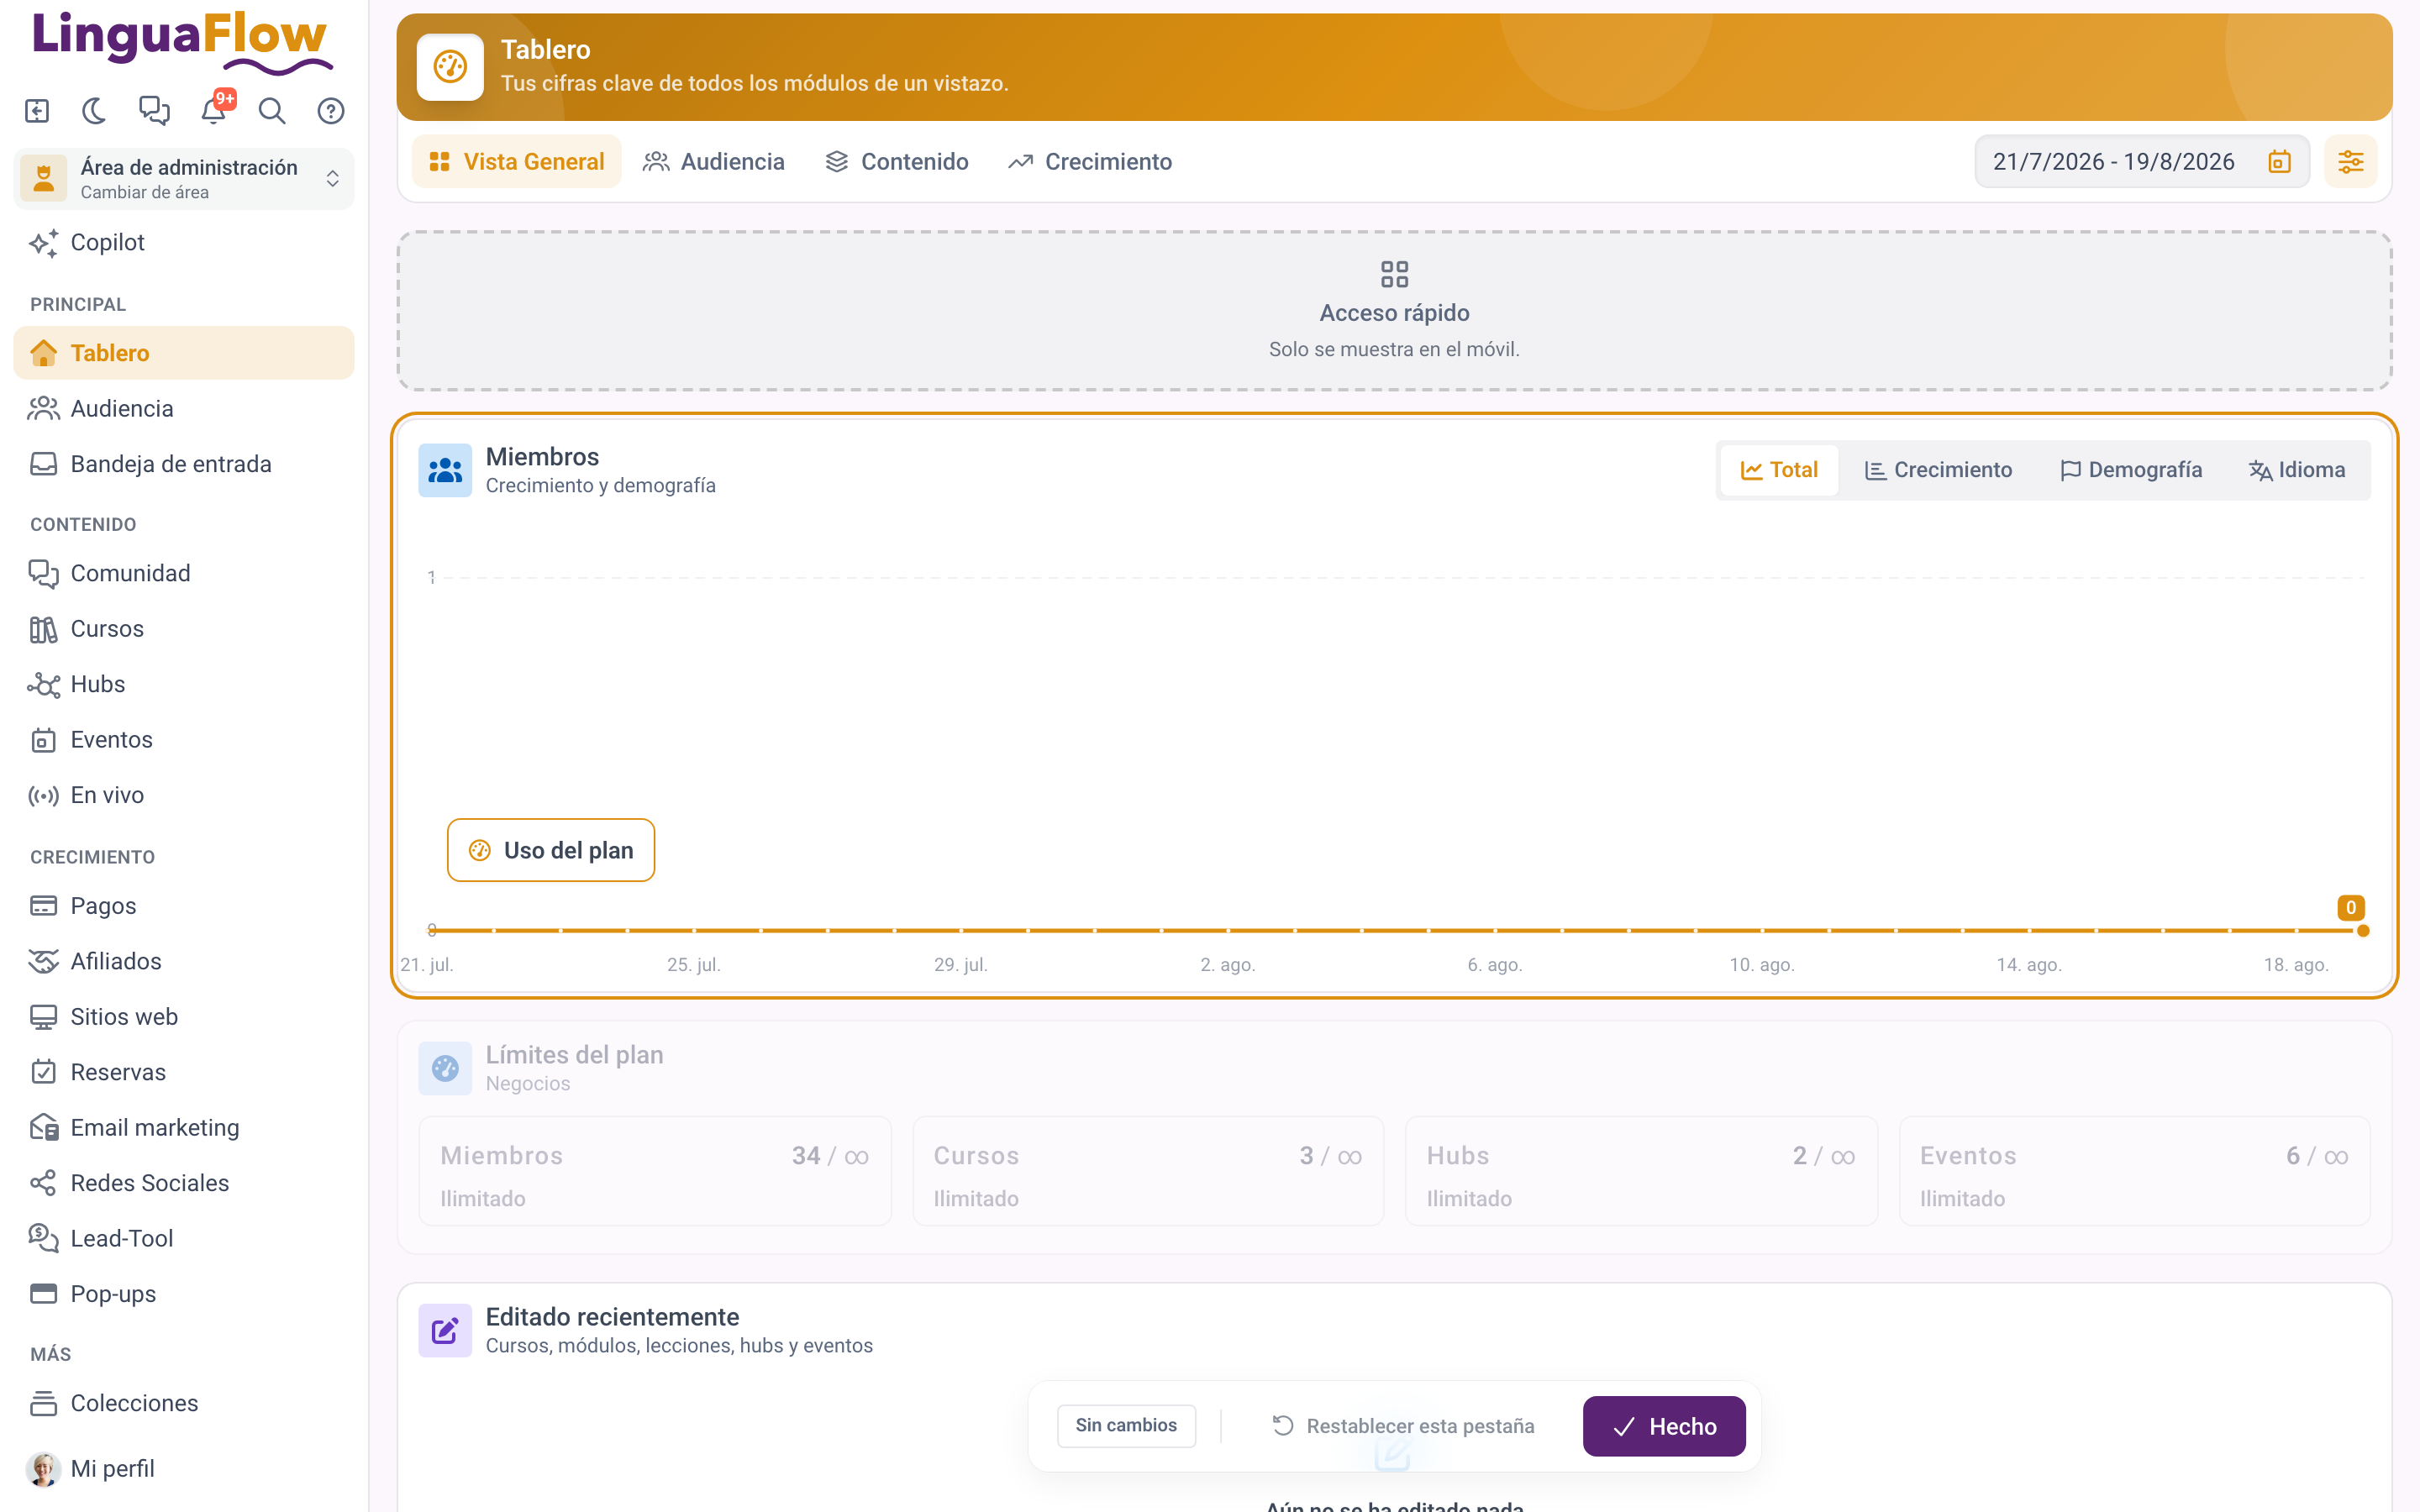Image resolution: width=2420 pixels, height=1512 pixels.
Task: Click the Límites del plan gauge icon
Action: click(x=445, y=1068)
